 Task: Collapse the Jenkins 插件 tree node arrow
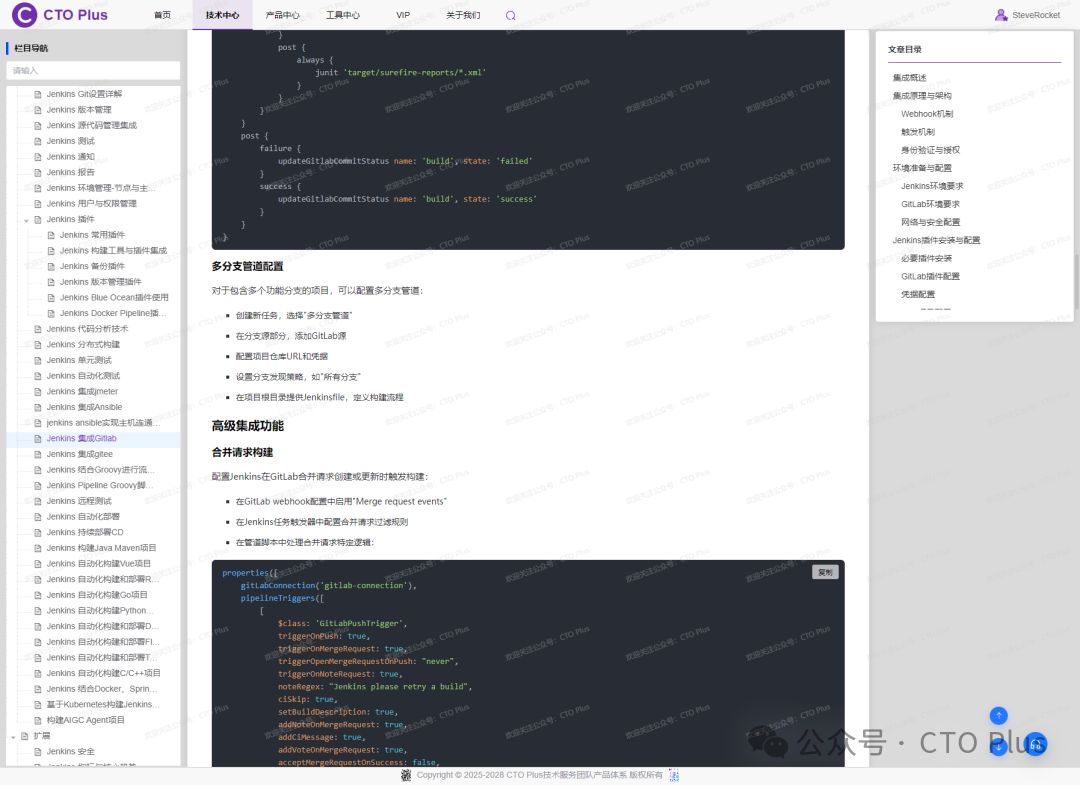click(26, 220)
